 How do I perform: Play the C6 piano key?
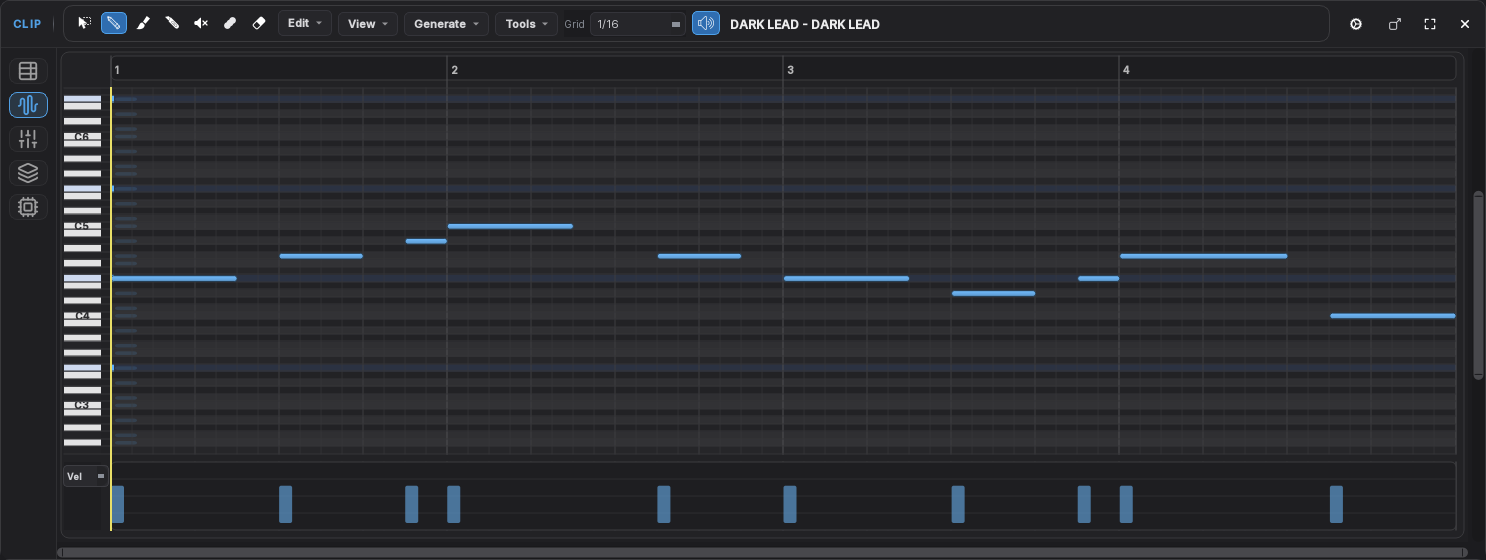click(83, 136)
